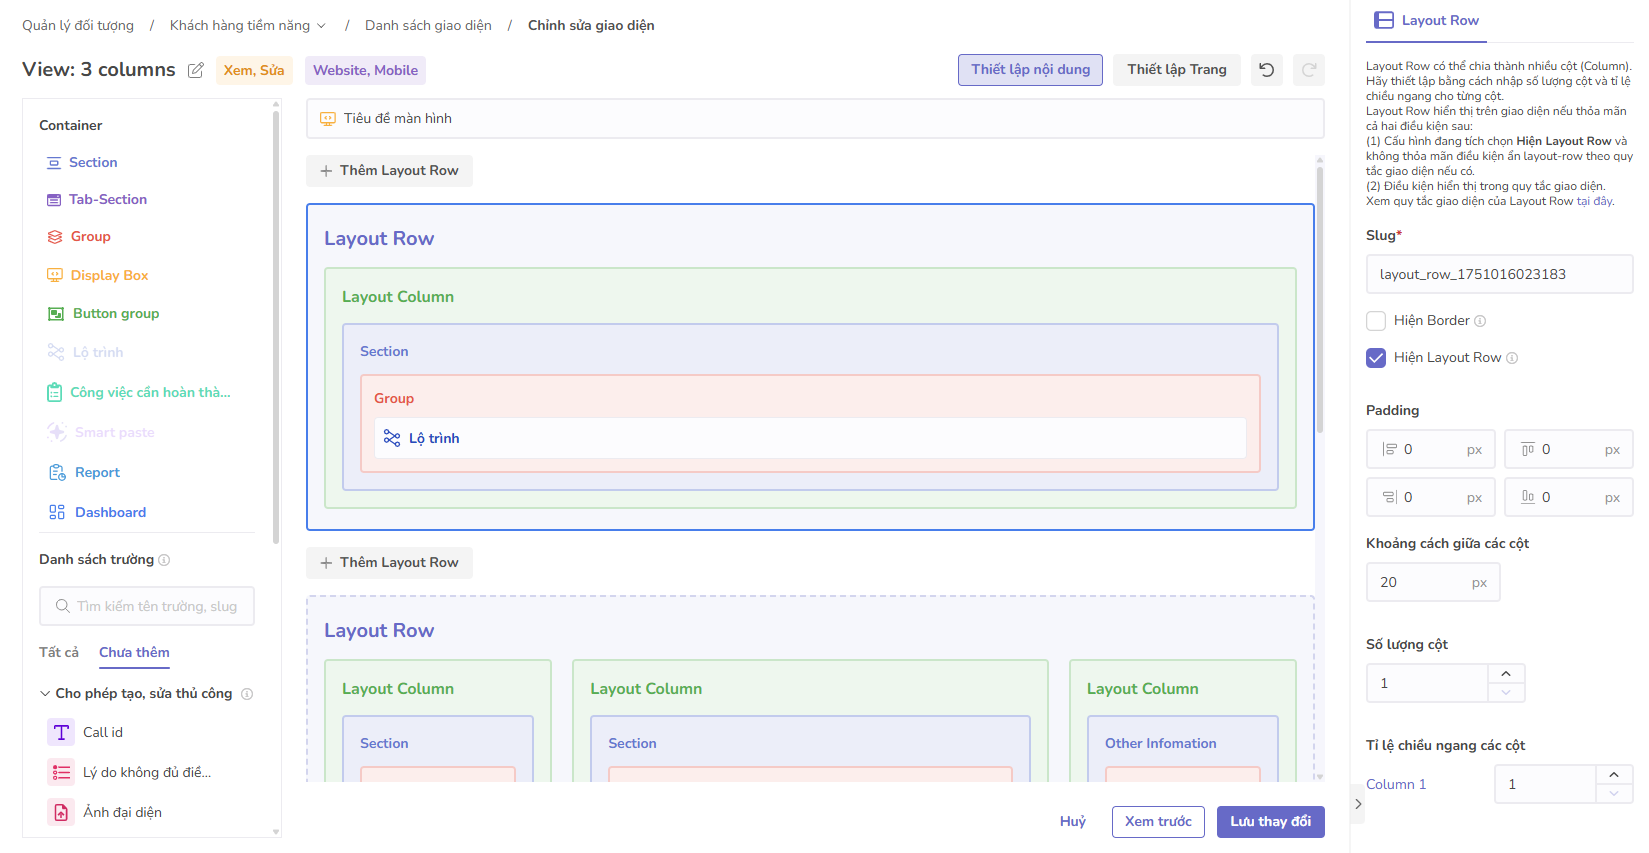Select the Tab-Section icon in Container list

(54, 200)
